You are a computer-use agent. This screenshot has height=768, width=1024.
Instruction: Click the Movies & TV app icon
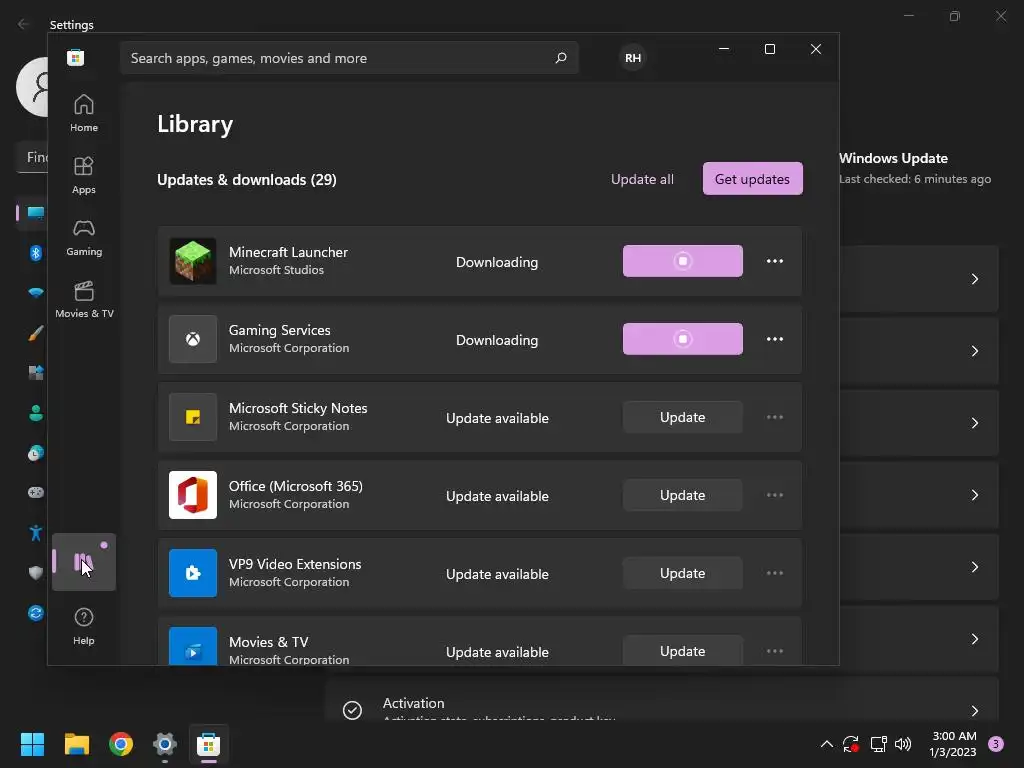pos(193,646)
